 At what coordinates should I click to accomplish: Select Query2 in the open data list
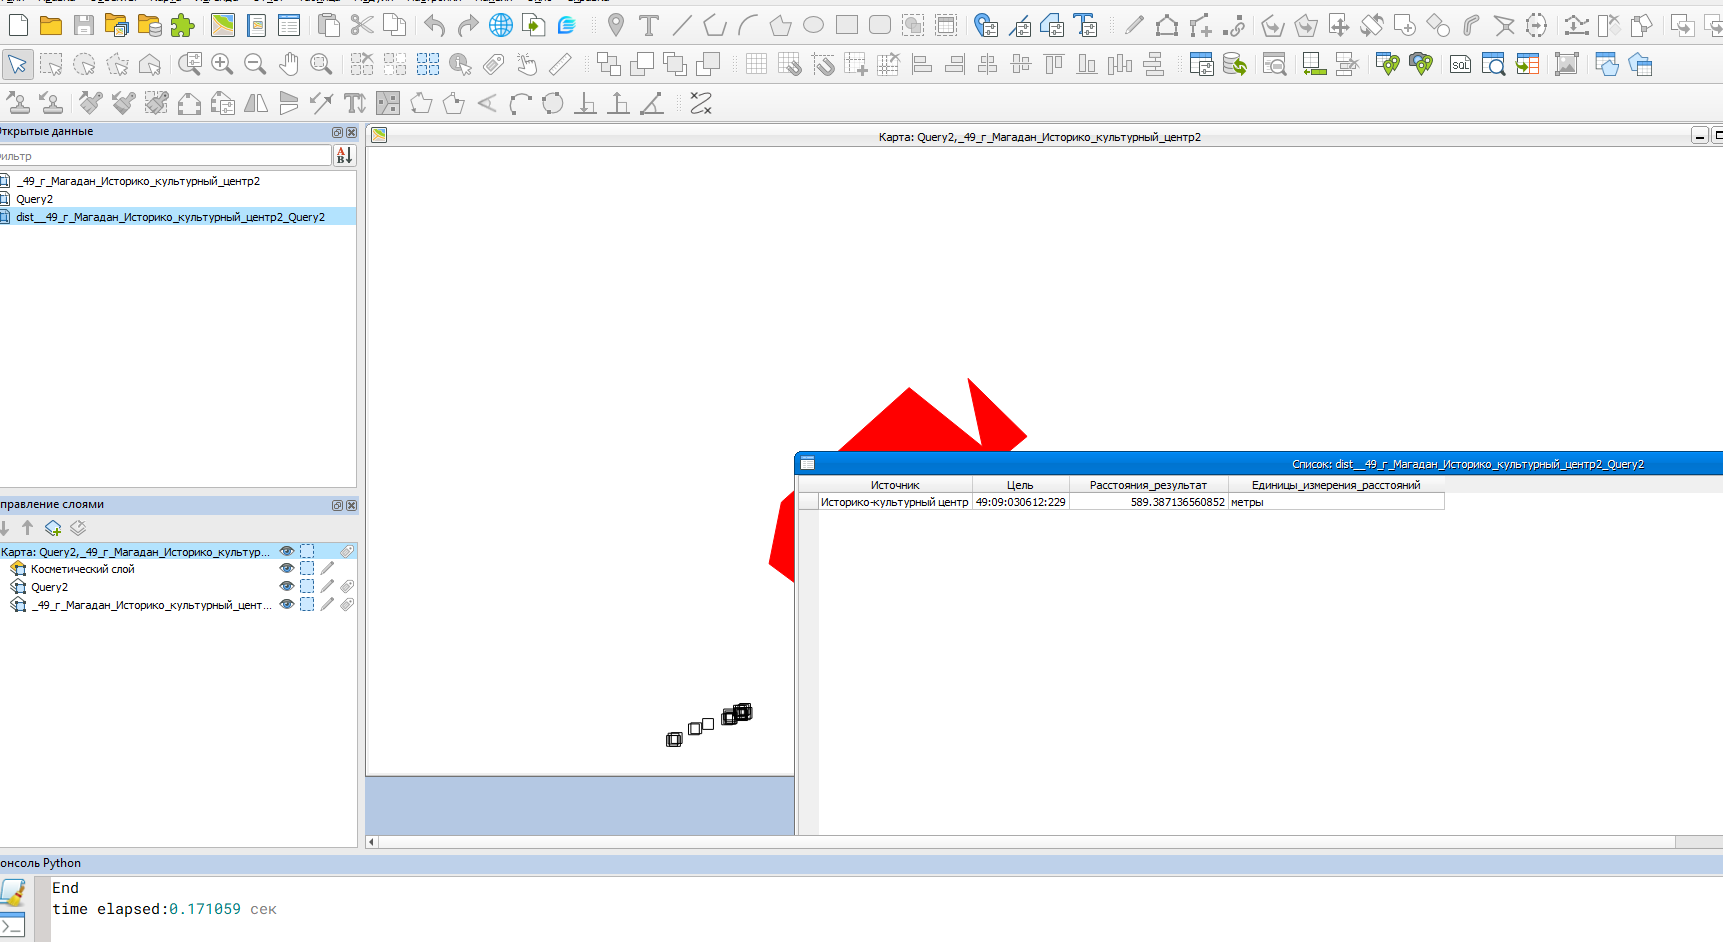point(35,199)
